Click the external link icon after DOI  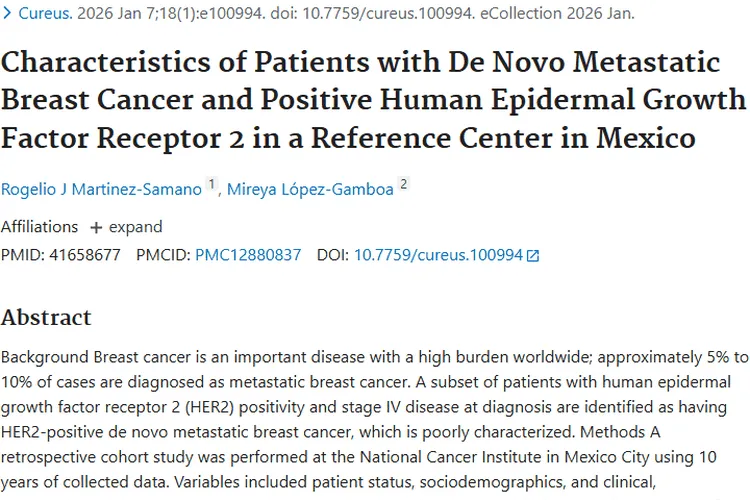coord(533,256)
